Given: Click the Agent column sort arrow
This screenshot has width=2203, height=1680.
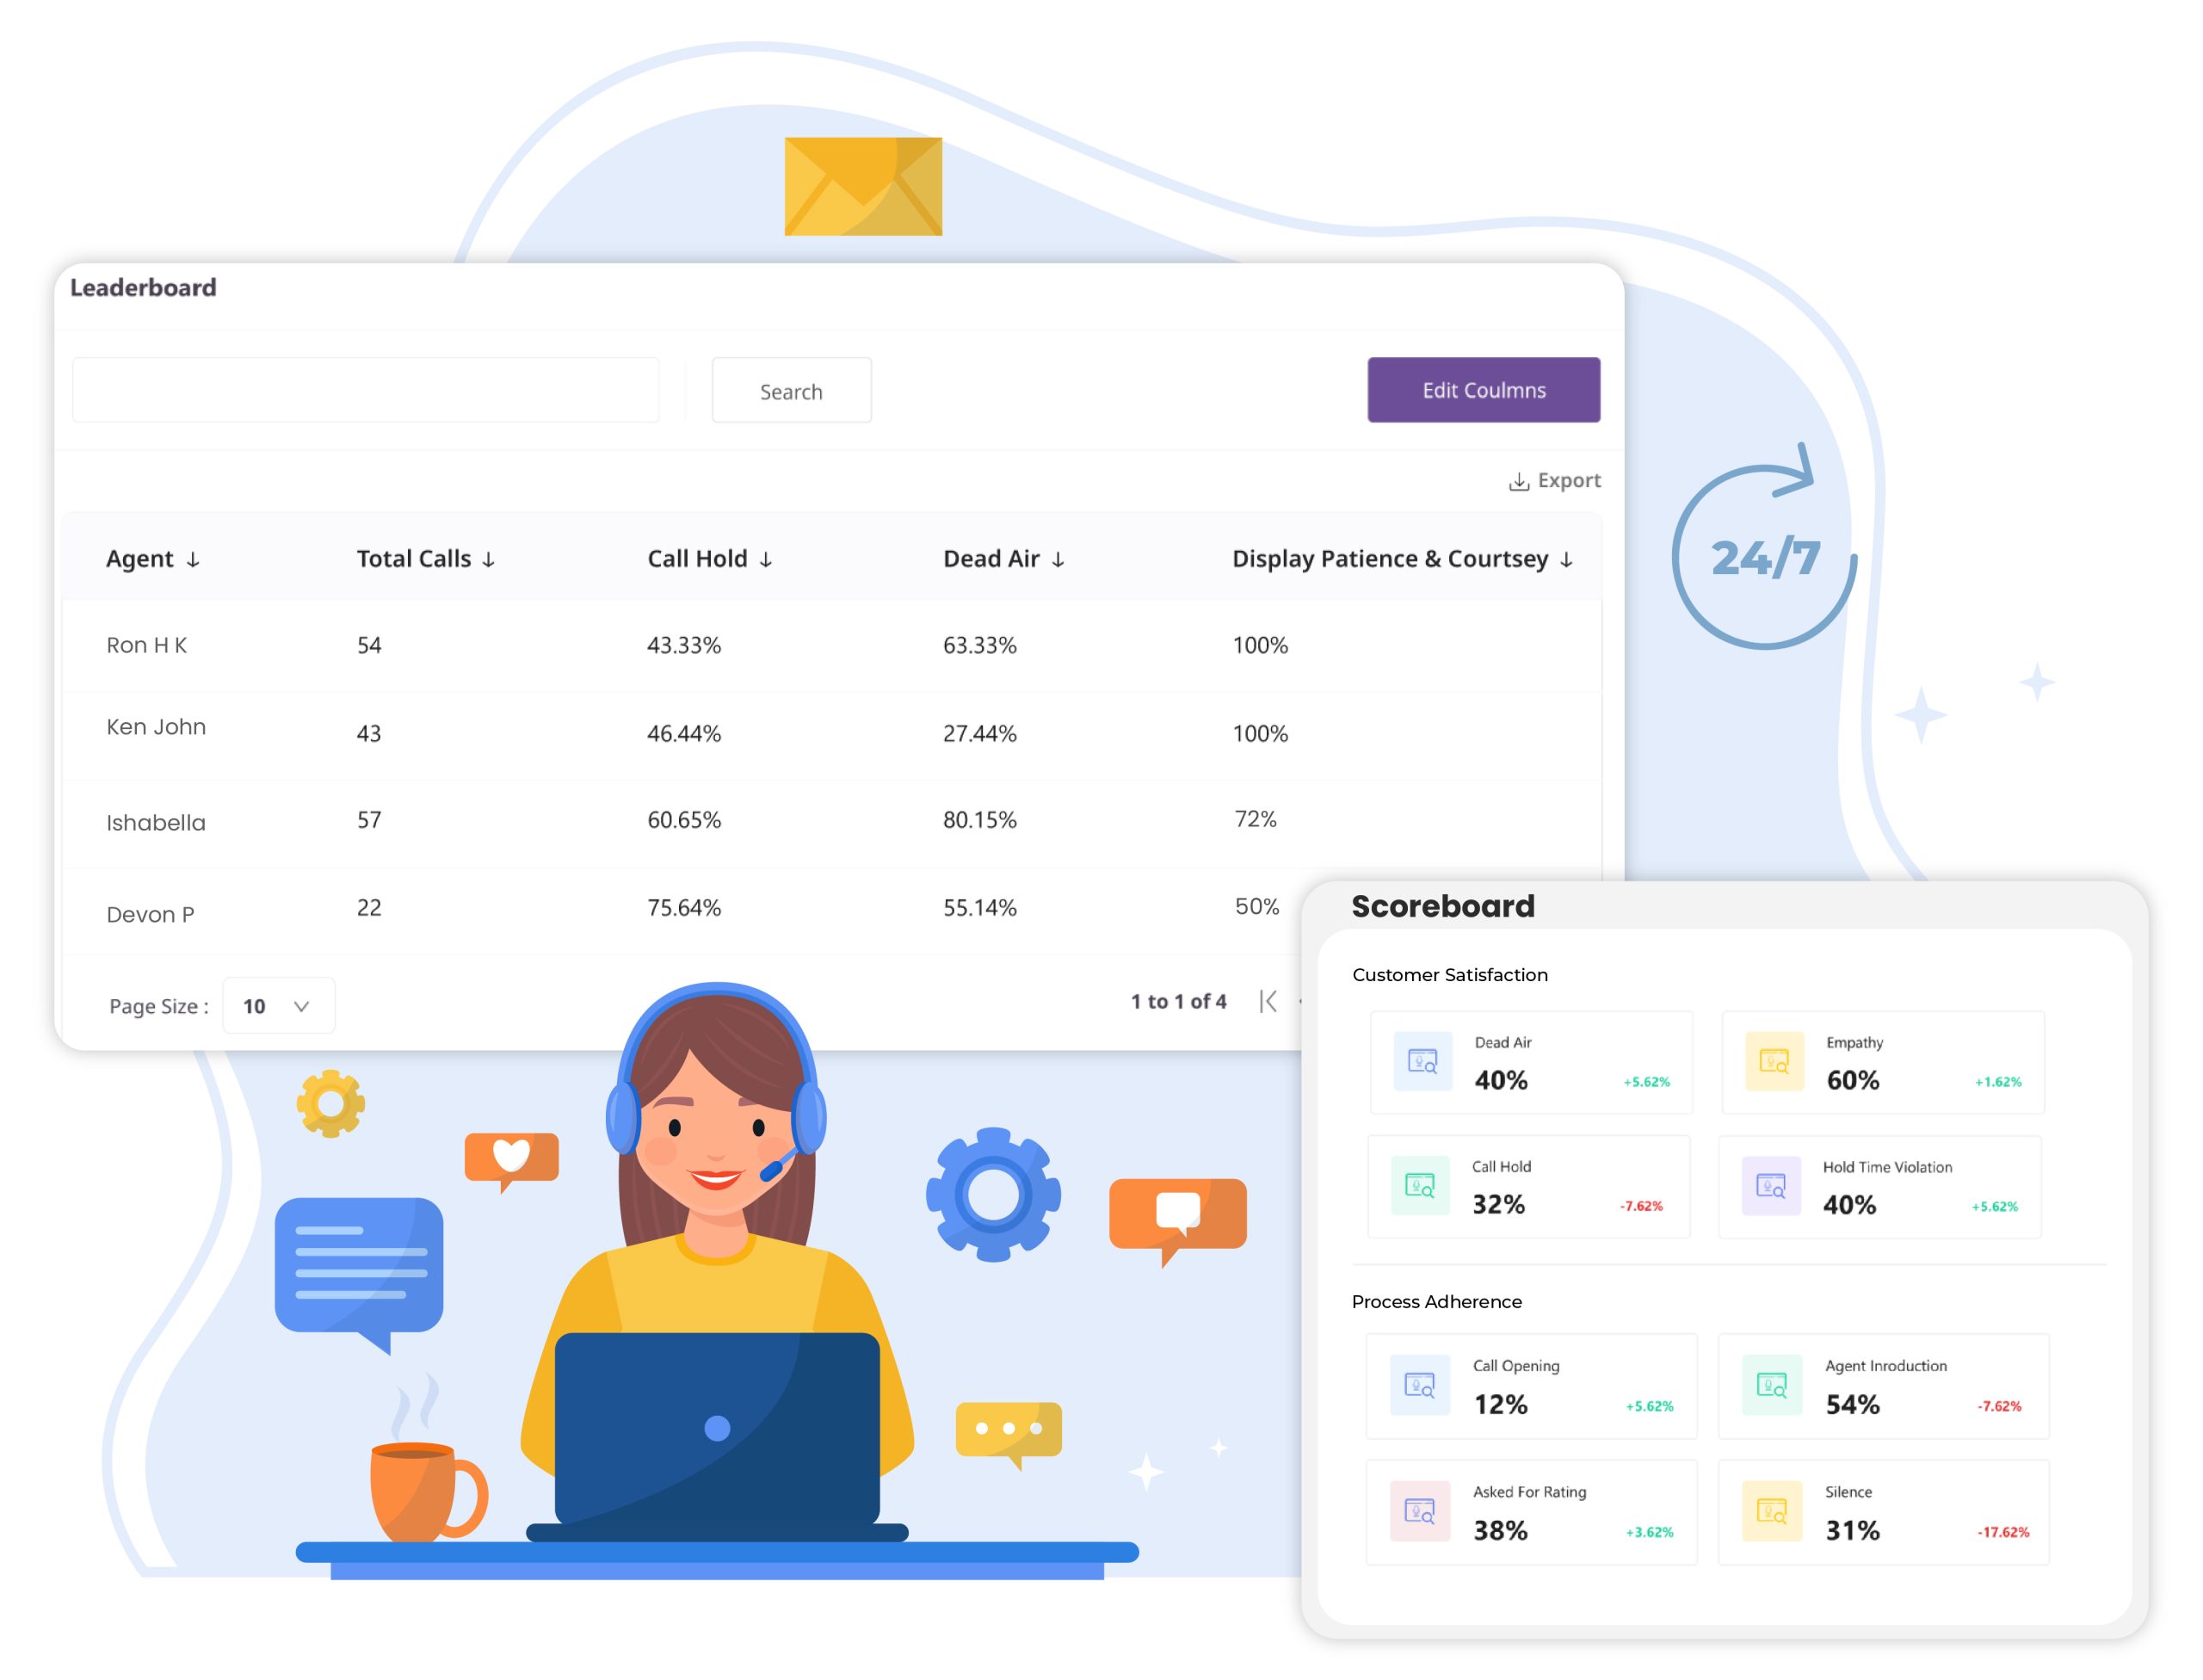Looking at the screenshot, I should point(192,559).
